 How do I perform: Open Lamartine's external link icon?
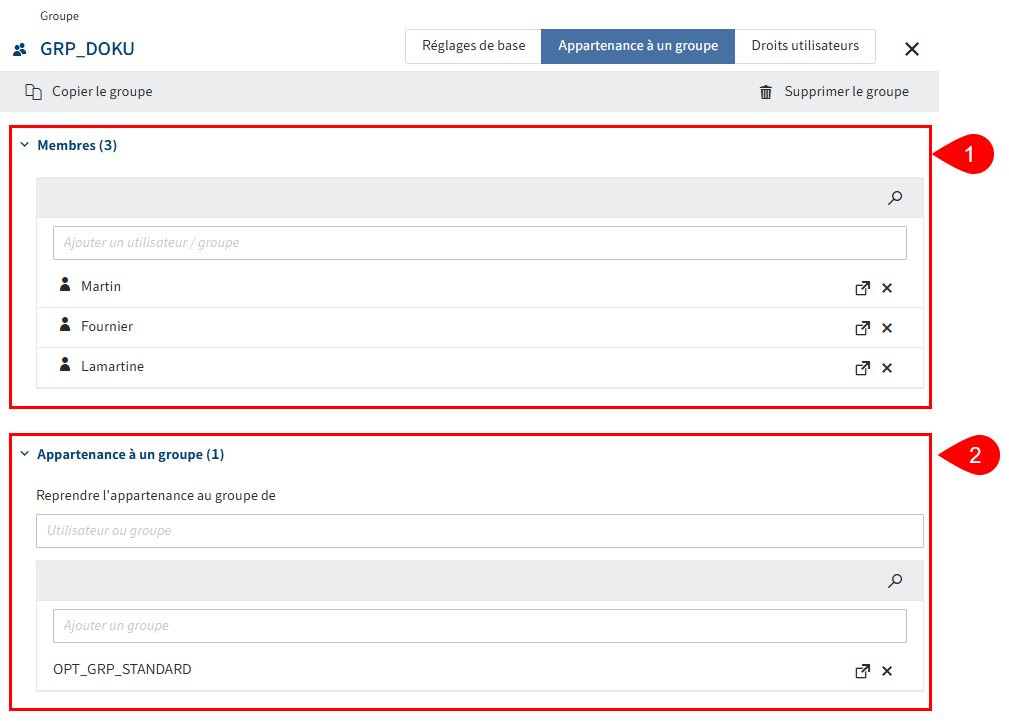pos(862,368)
